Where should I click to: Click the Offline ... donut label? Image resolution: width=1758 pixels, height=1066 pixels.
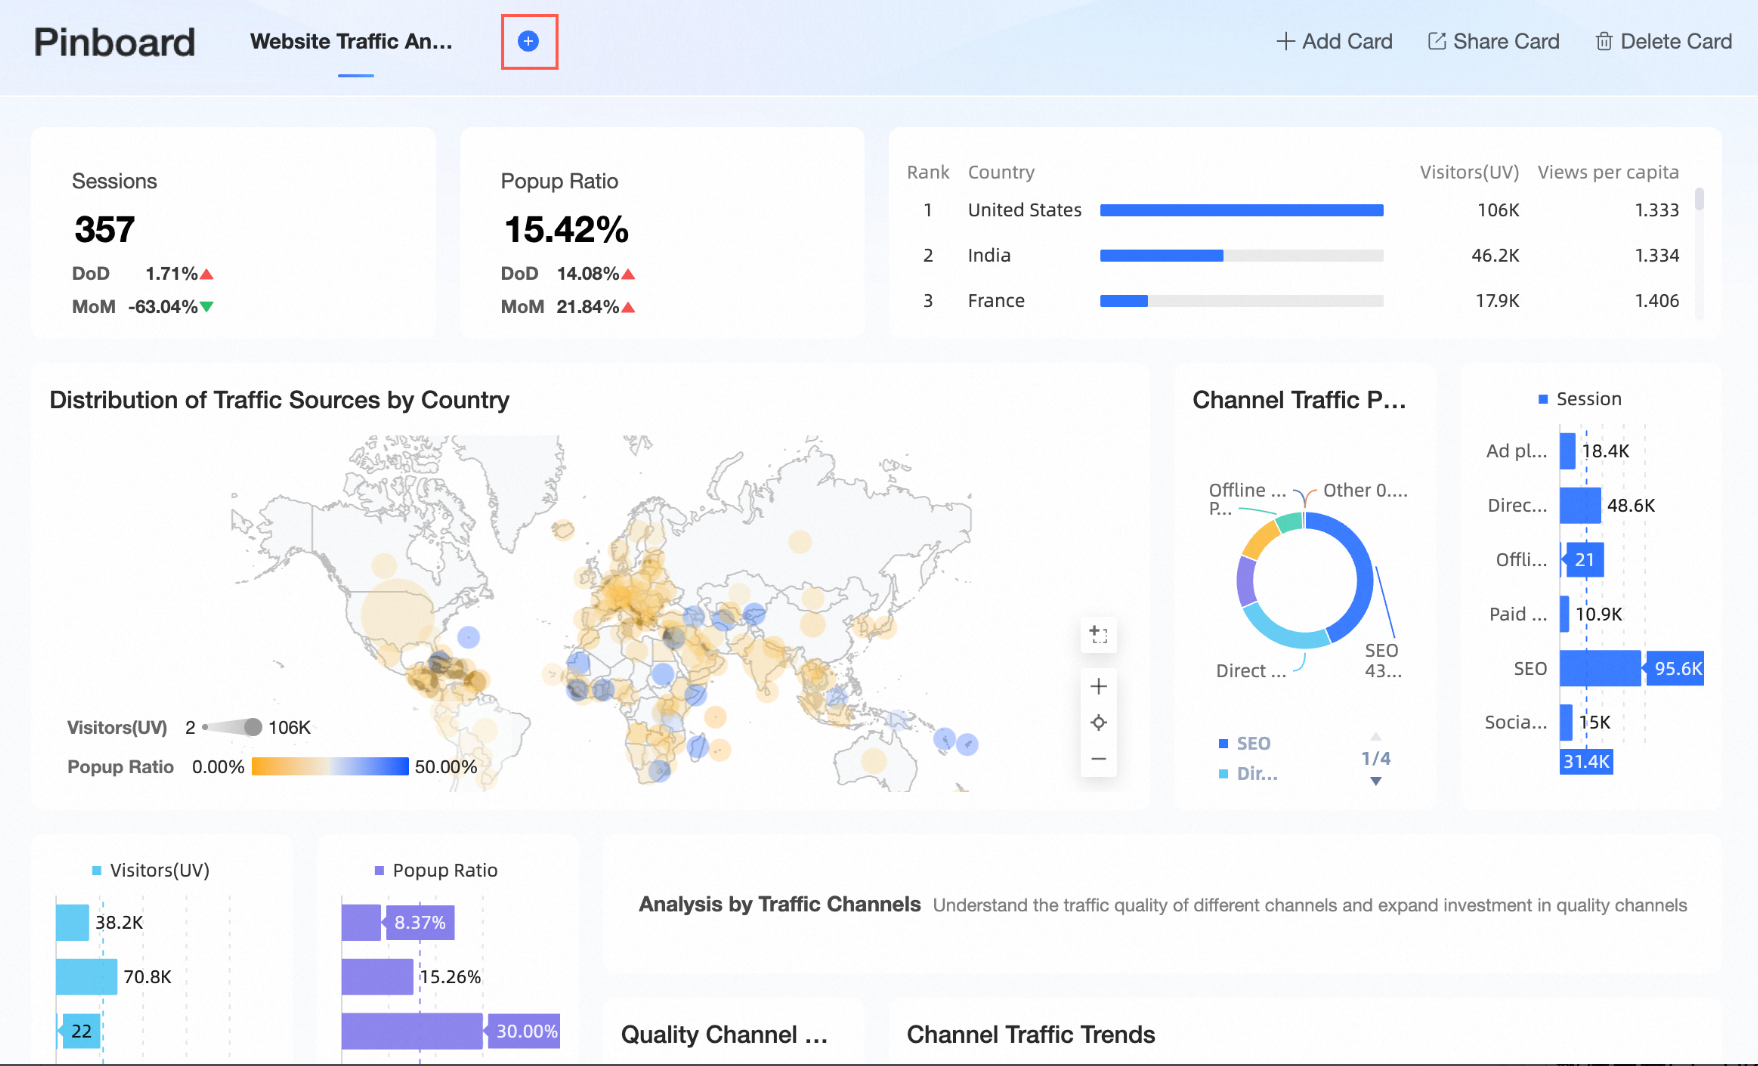1247,490
